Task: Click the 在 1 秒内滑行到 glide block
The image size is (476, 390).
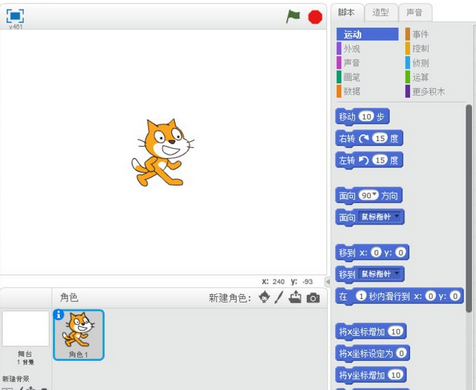Action: [399, 296]
